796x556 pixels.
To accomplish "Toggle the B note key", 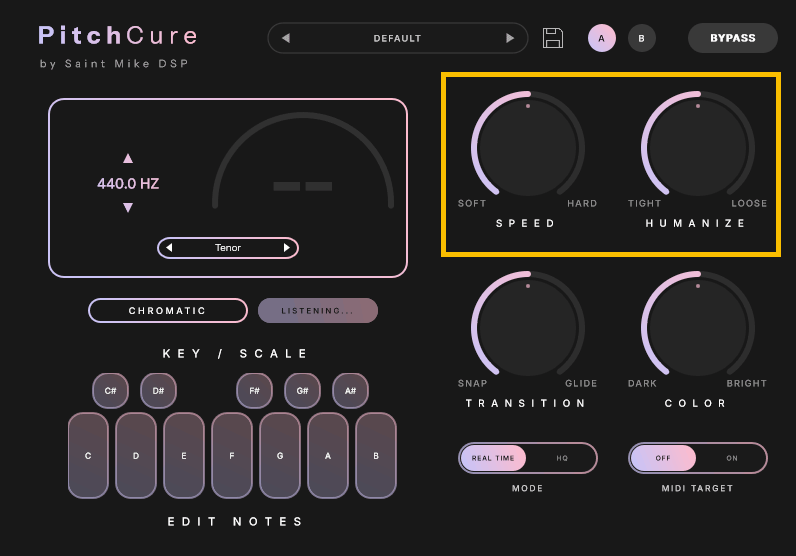I will point(376,455).
